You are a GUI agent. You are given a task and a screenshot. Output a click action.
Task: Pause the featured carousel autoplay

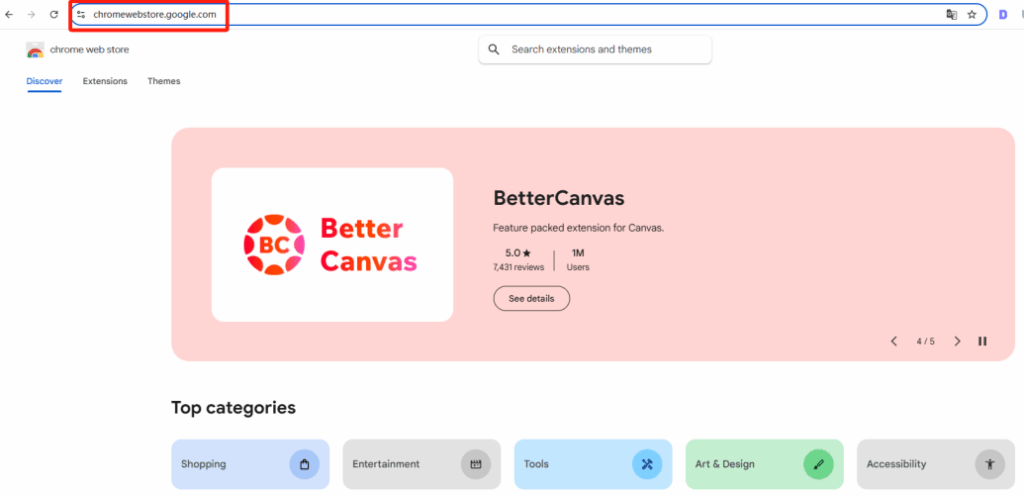[x=982, y=341]
